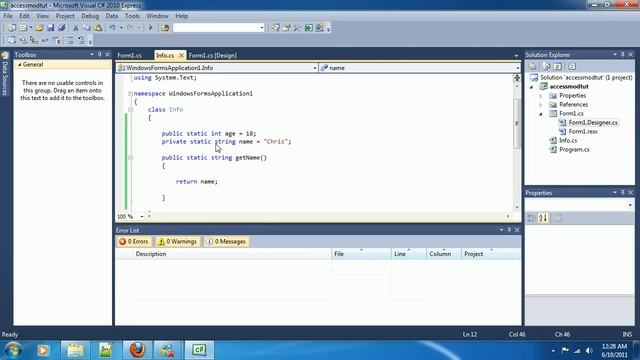Click the Add New Item toolbar icon

[23, 28]
